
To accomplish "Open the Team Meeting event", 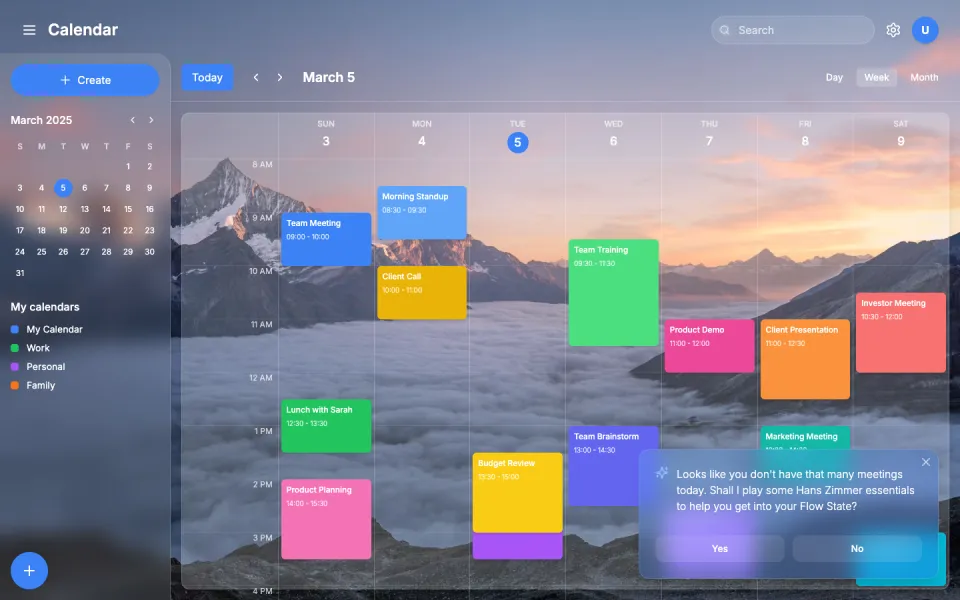I will [x=326, y=239].
